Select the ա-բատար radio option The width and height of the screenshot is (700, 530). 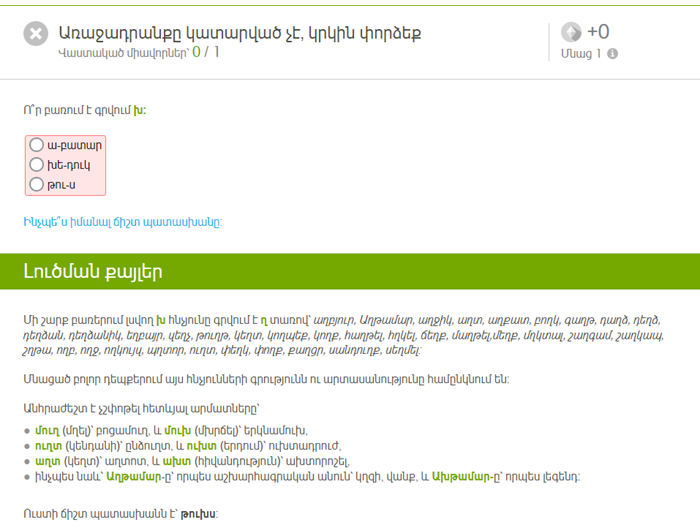click(x=37, y=145)
